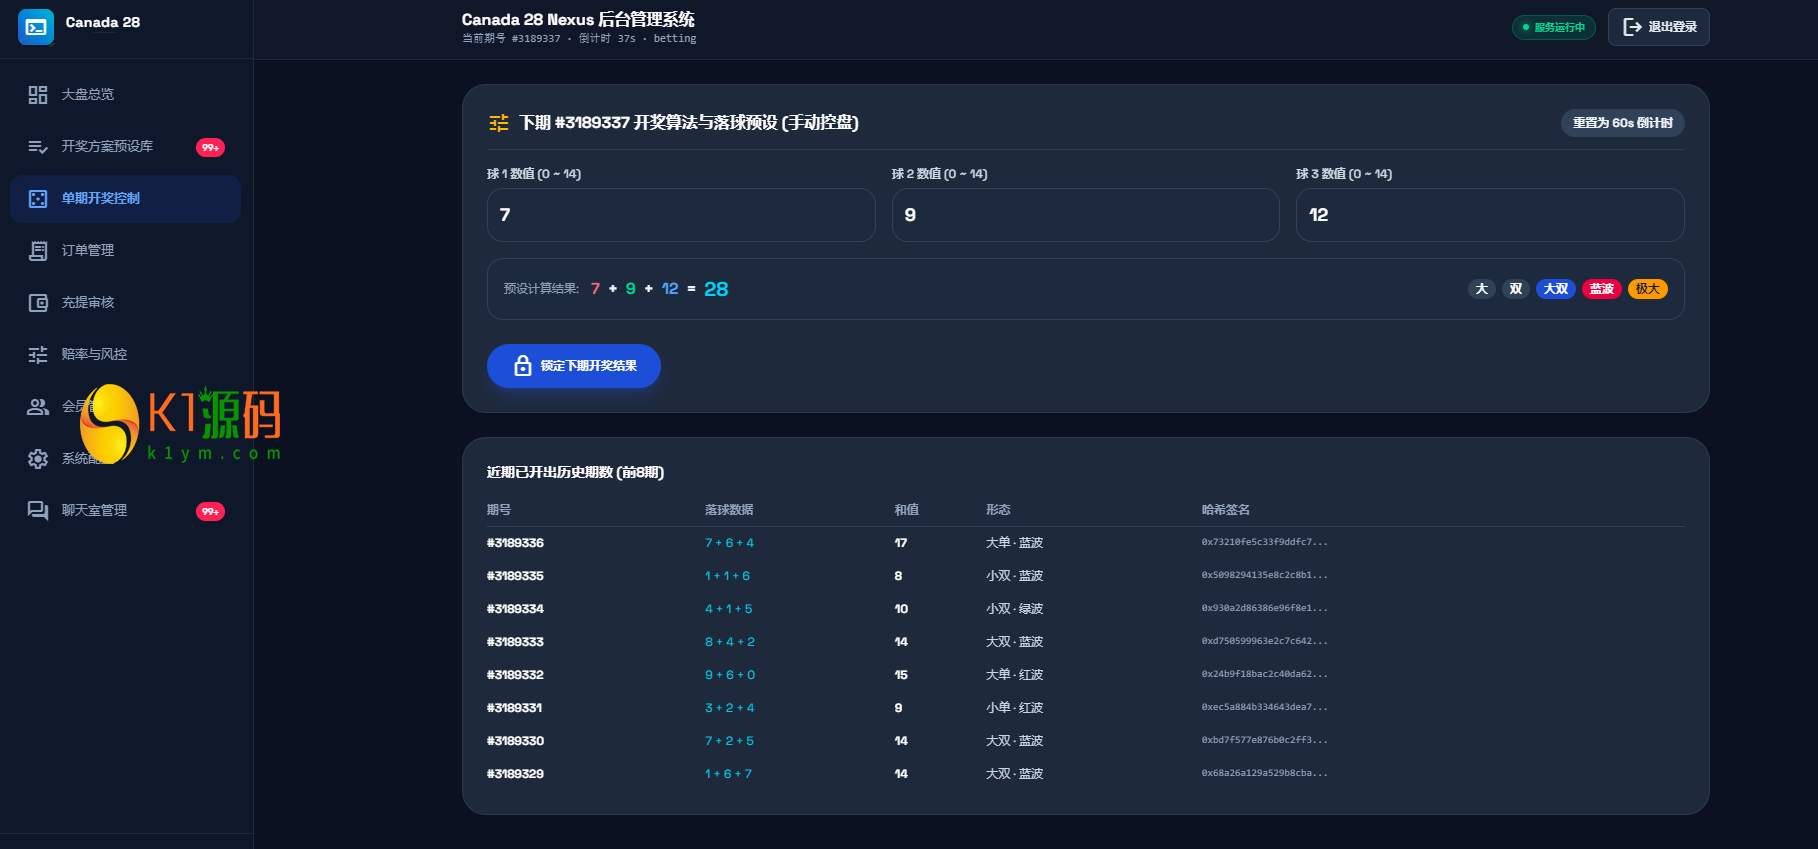Open the dashboard grid icon 大盘总览
Viewport: 1818px width, 849px height.
(x=38, y=95)
